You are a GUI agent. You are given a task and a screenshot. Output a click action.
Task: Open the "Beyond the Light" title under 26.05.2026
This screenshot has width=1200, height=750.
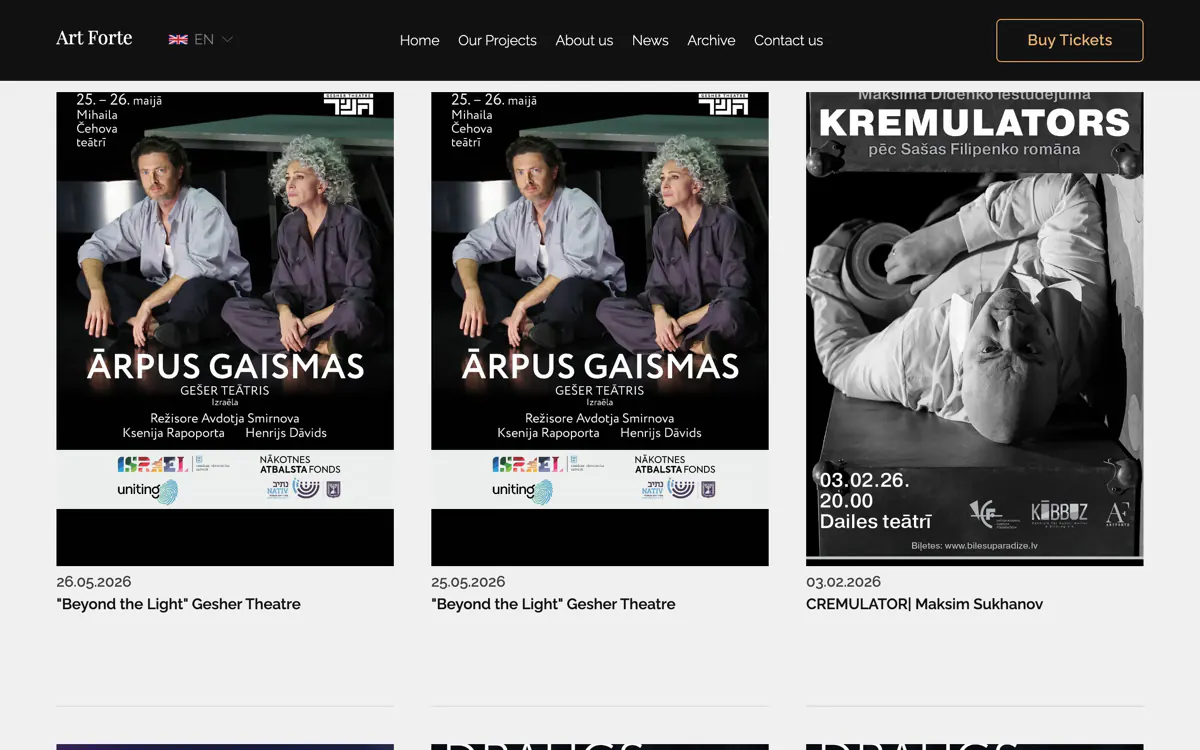tap(178, 604)
